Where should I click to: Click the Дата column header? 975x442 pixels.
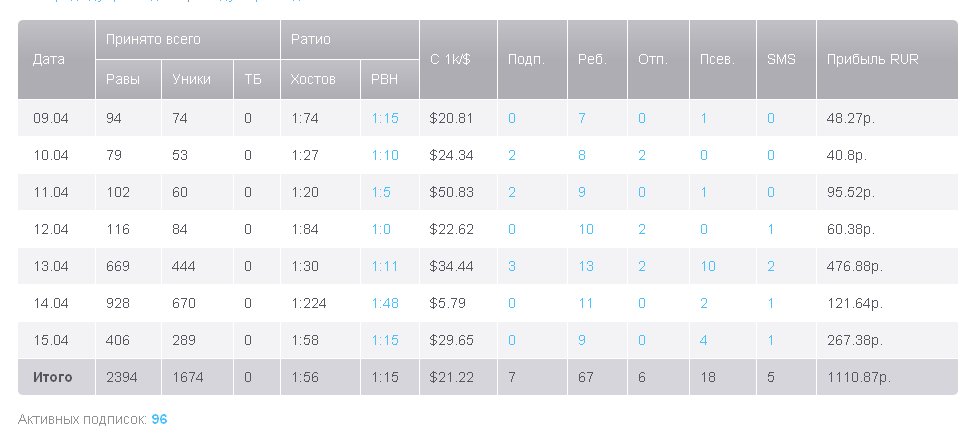[x=49, y=59]
